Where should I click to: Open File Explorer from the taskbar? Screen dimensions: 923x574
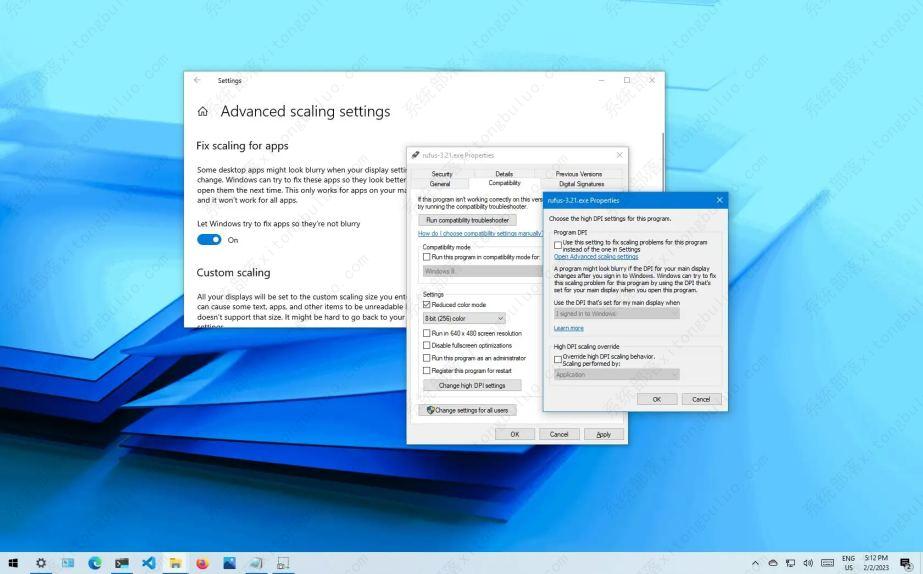tap(175, 563)
